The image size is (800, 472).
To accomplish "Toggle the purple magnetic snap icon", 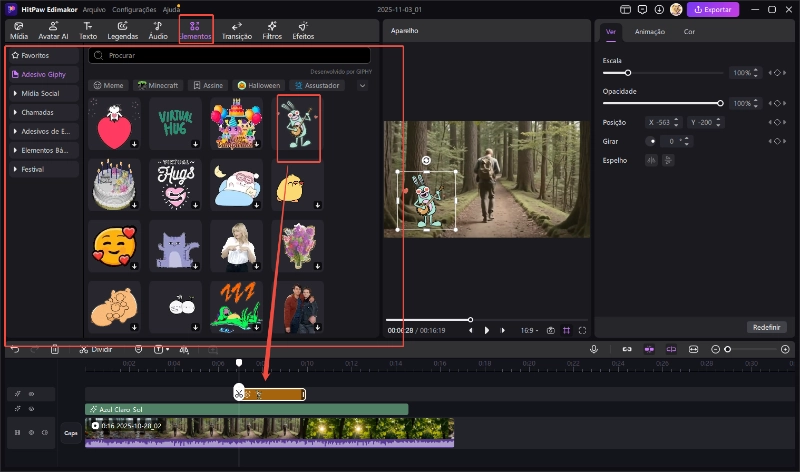I will click(x=649, y=350).
